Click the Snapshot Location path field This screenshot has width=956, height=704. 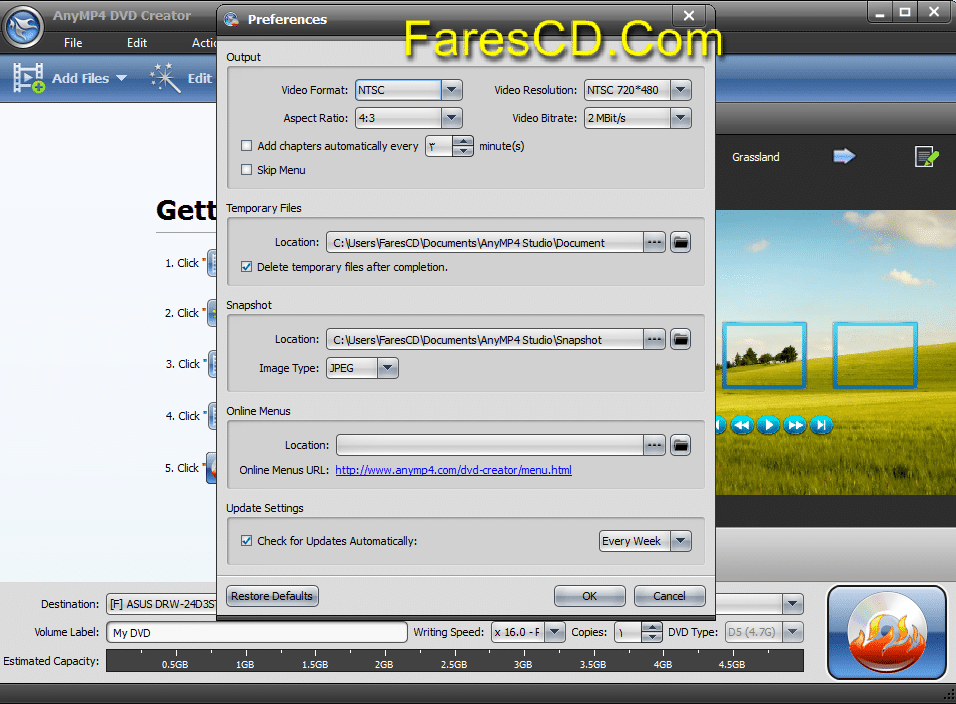tap(485, 340)
